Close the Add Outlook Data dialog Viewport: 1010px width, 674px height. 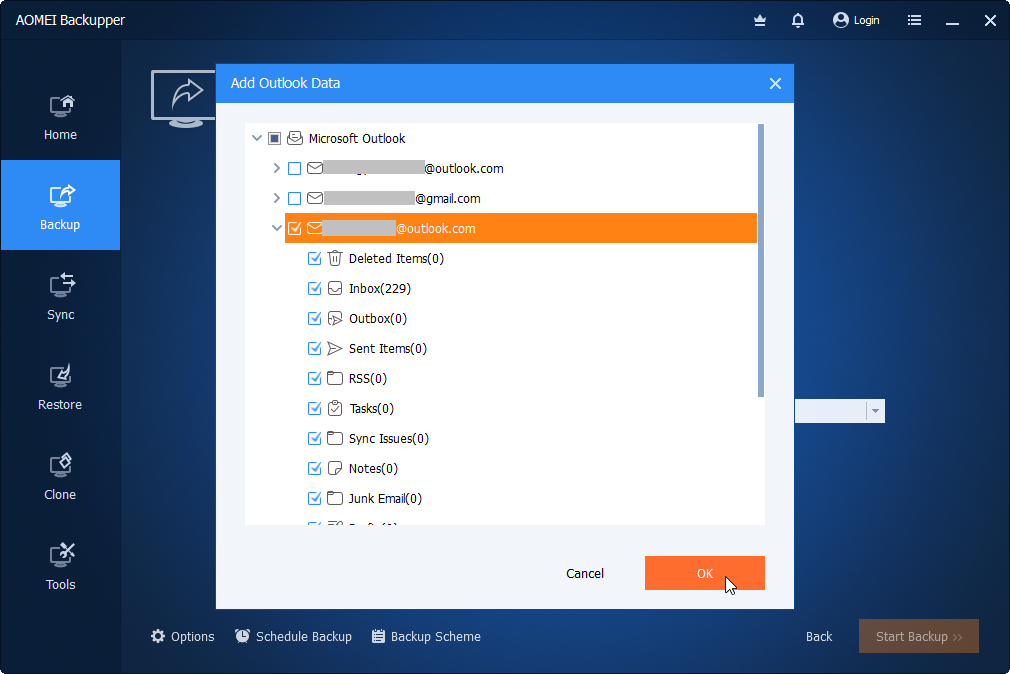coord(775,84)
